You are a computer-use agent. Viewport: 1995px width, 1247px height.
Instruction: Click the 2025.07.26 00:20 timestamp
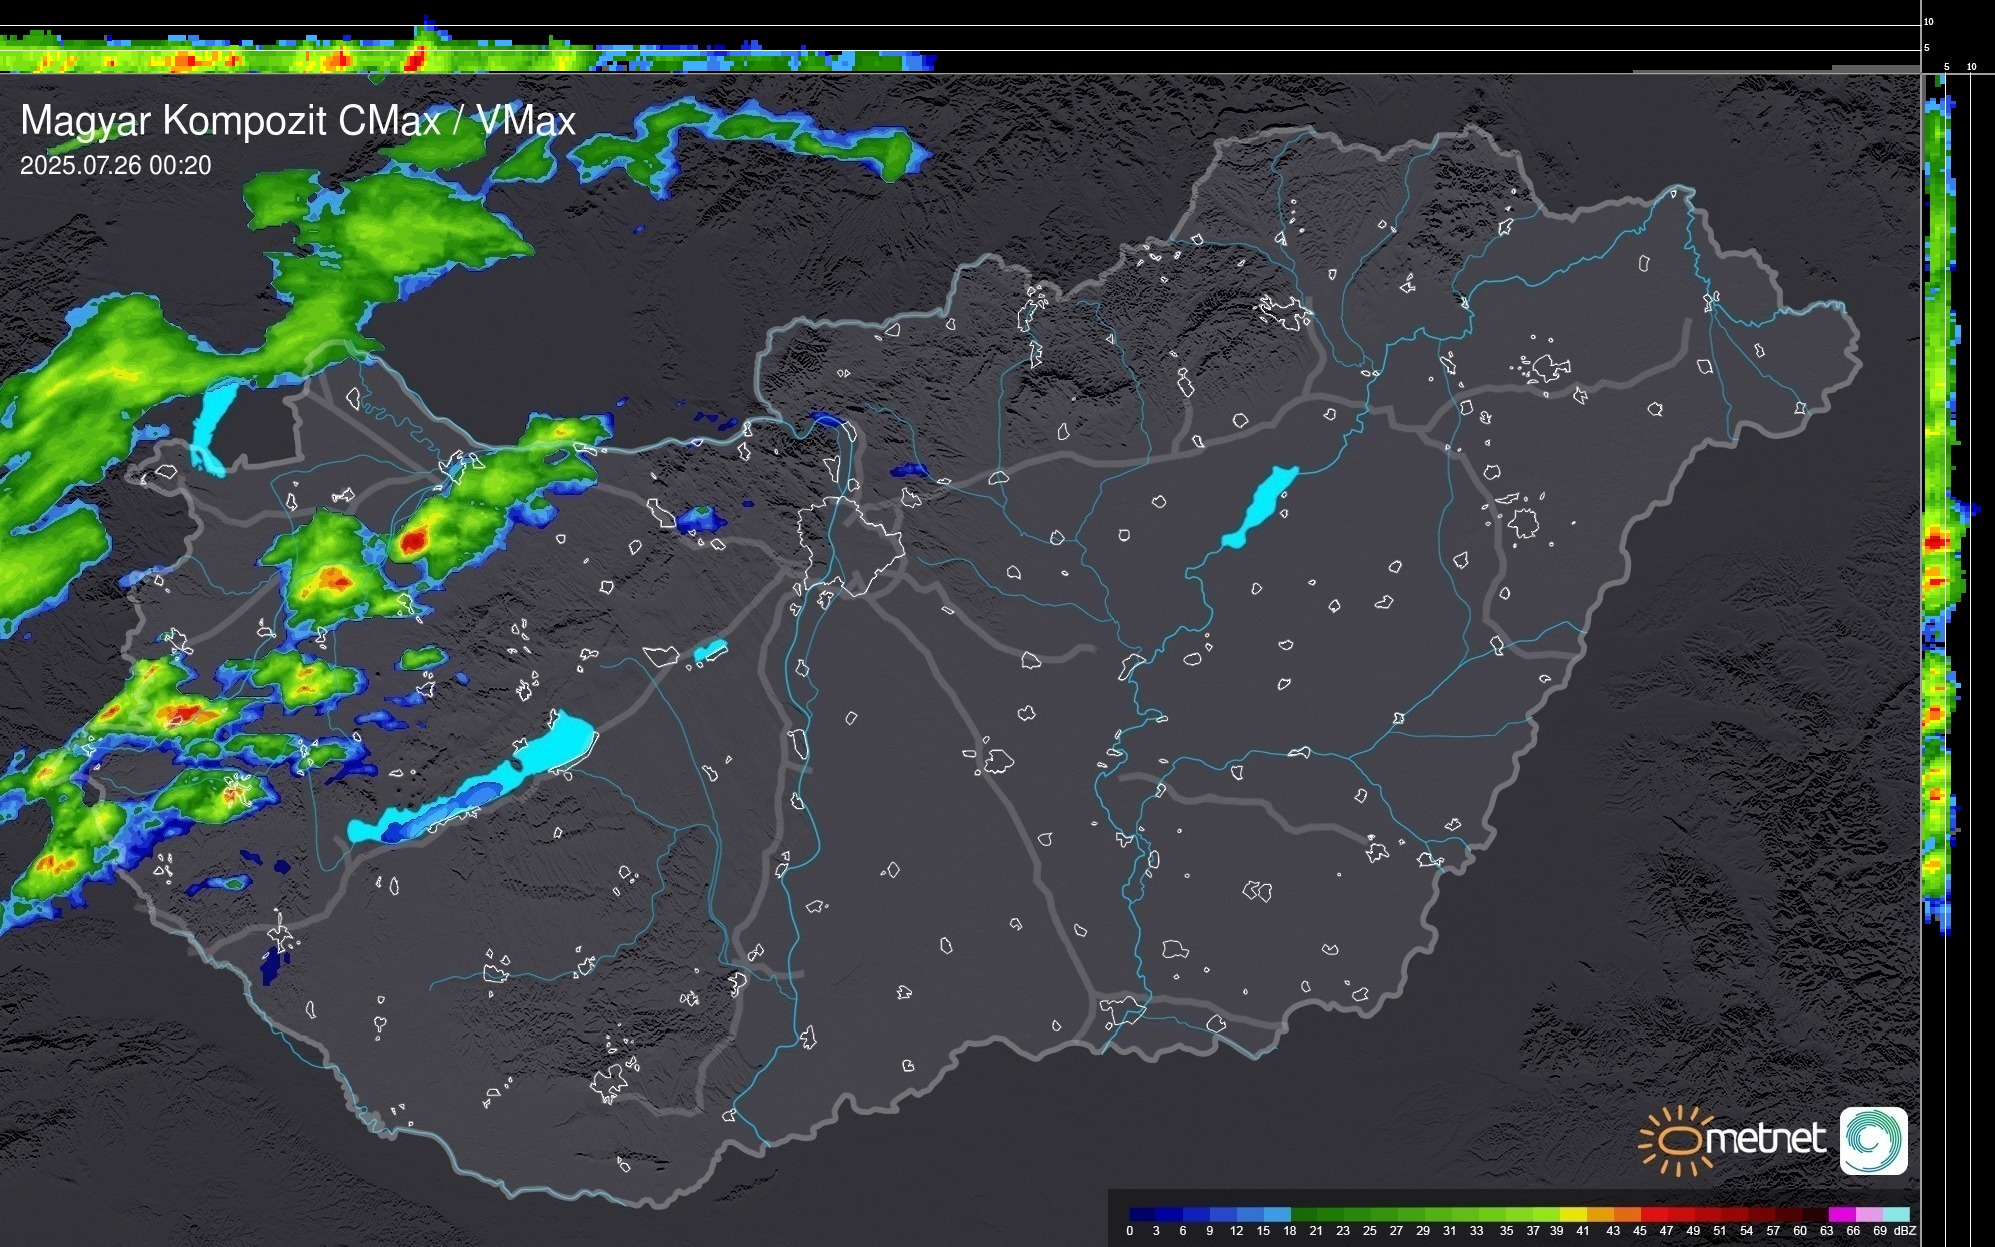click(x=115, y=166)
